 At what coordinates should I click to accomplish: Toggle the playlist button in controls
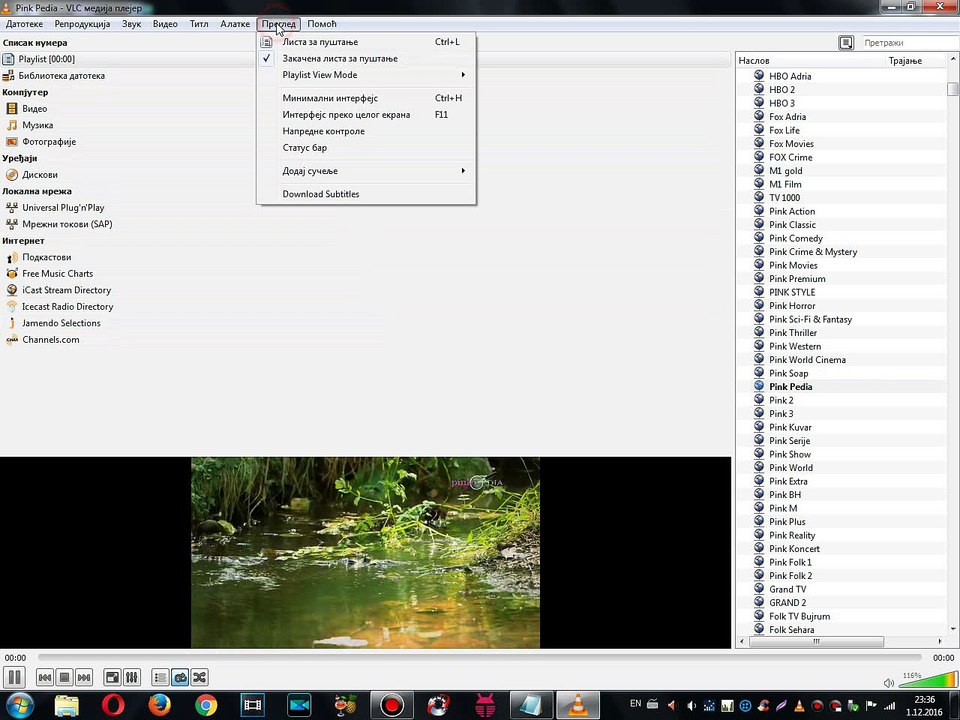click(160, 677)
